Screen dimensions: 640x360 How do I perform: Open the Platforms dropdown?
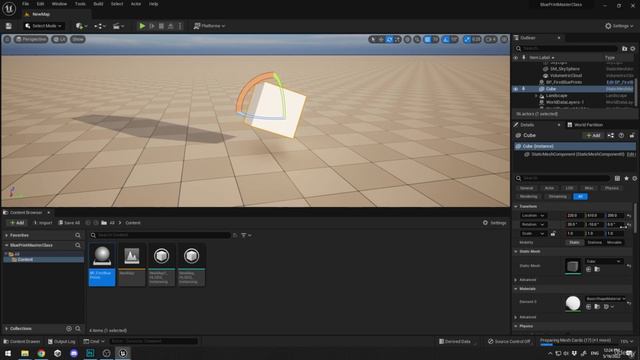click(x=209, y=26)
